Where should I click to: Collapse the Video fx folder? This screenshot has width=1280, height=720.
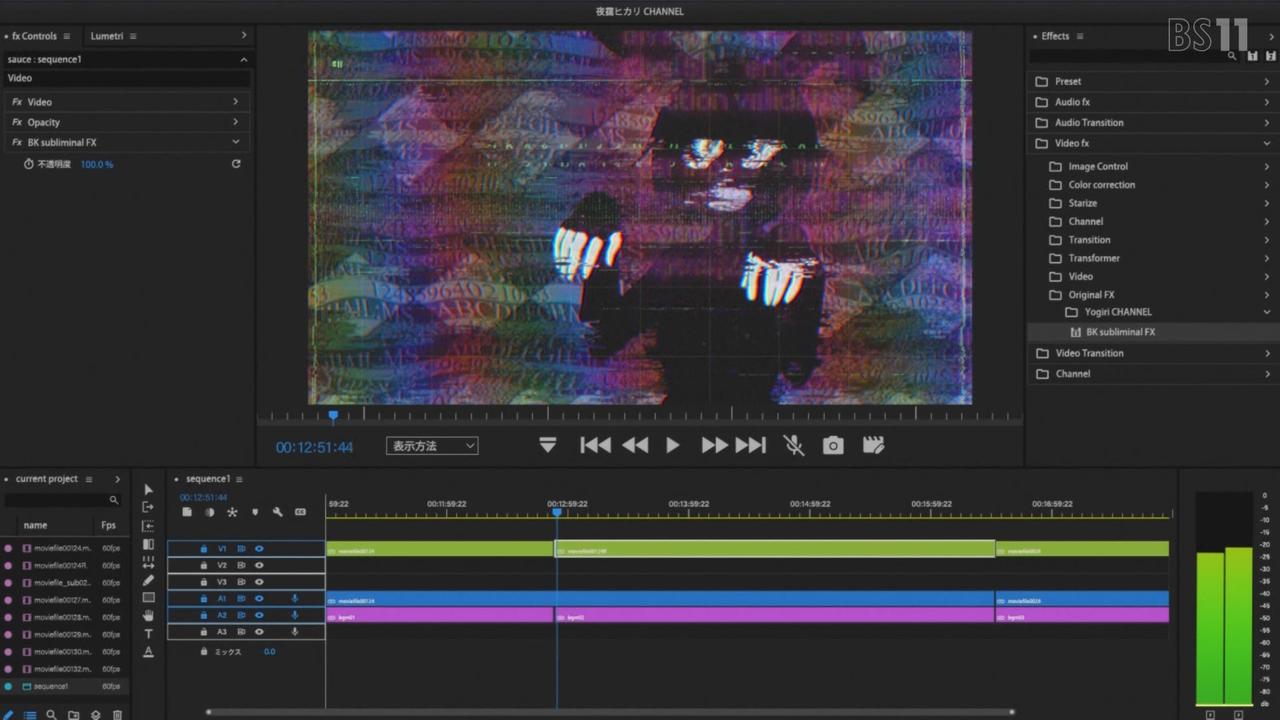[1267, 143]
